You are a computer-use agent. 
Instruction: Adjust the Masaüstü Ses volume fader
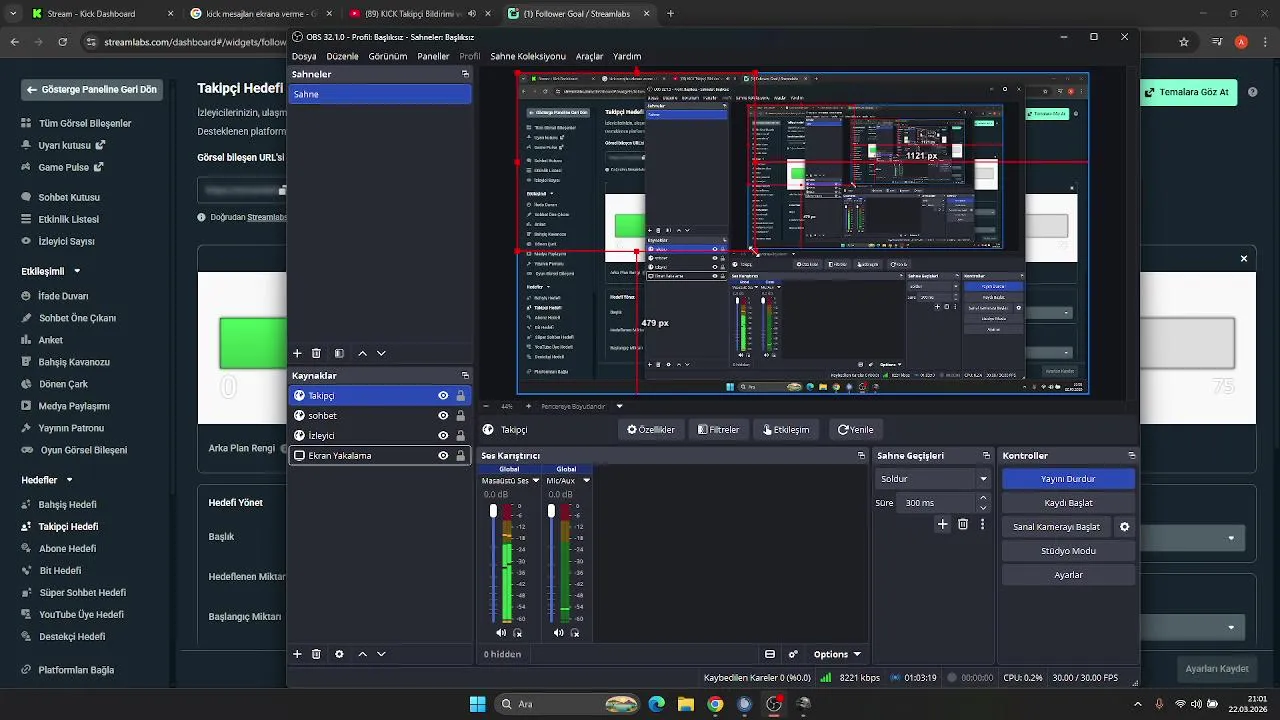click(493, 511)
